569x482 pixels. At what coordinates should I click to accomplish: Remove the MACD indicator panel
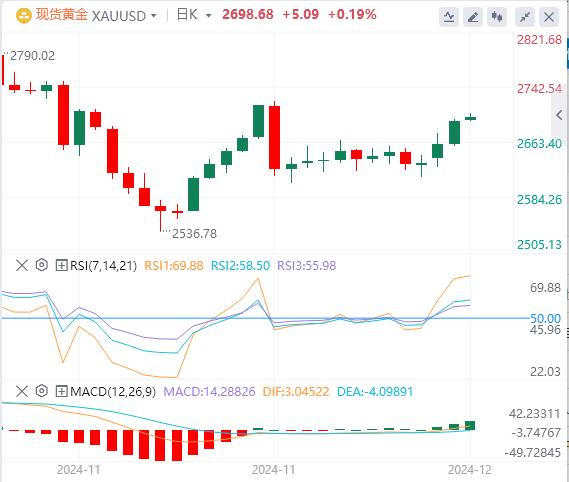[22, 392]
